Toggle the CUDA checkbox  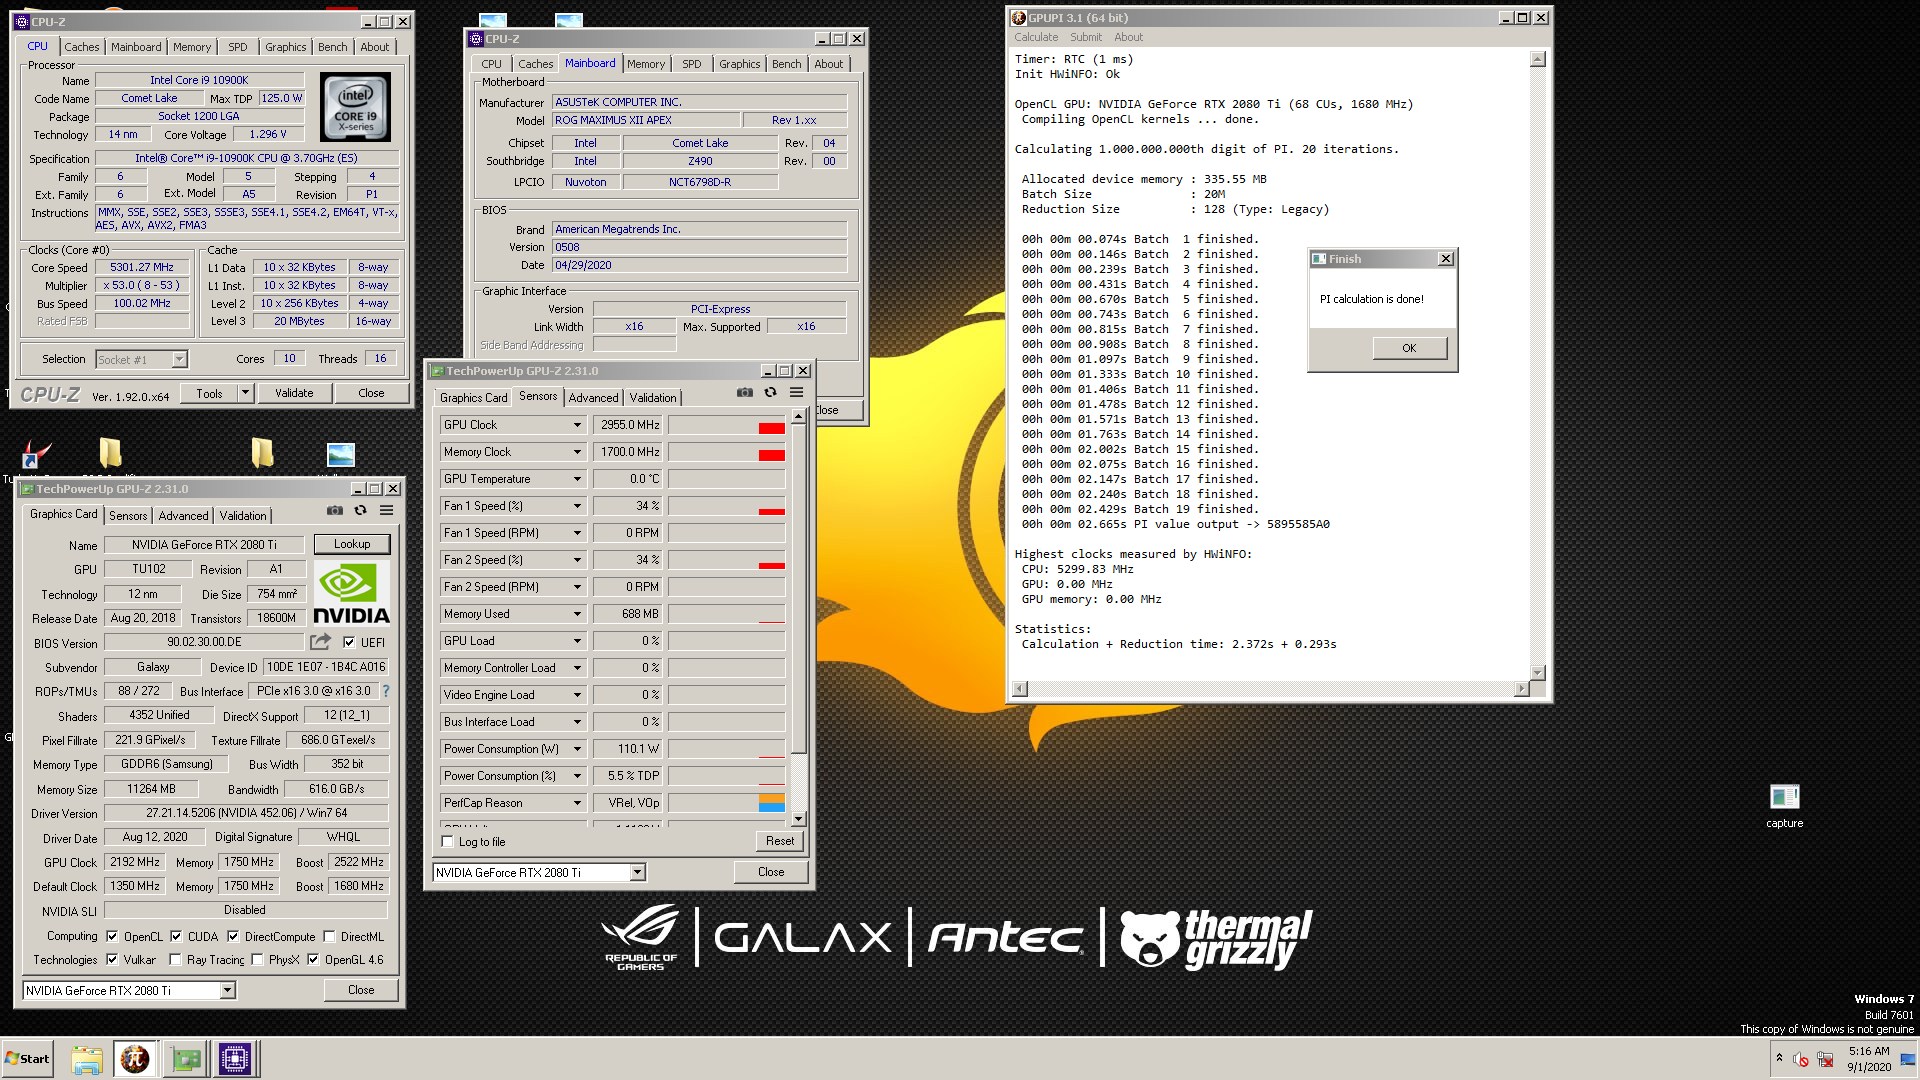176,937
